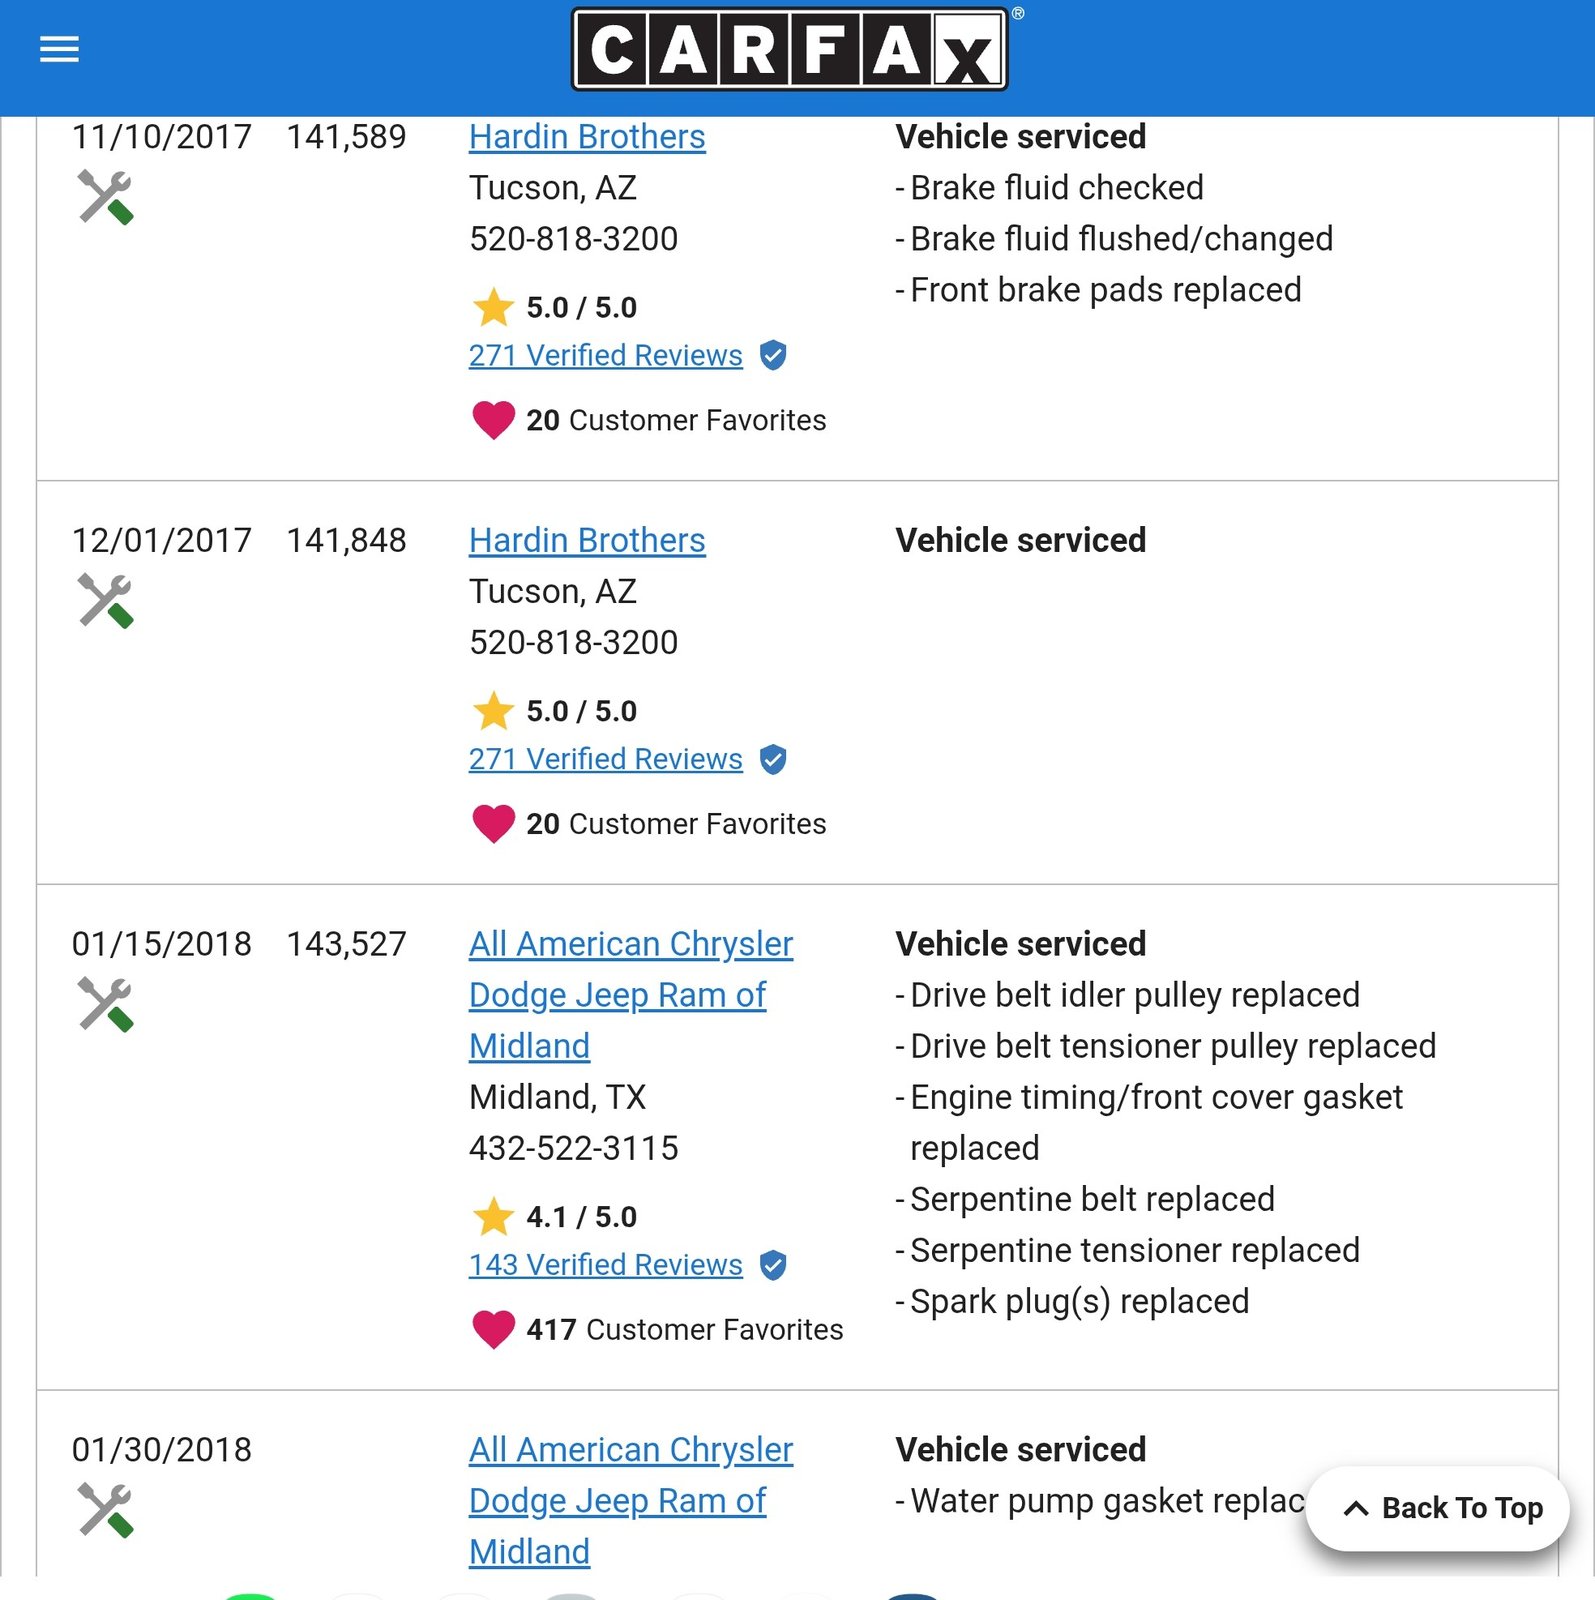Open Hardin Brothers link in 11/10/2017 entry

(x=587, y=137)
